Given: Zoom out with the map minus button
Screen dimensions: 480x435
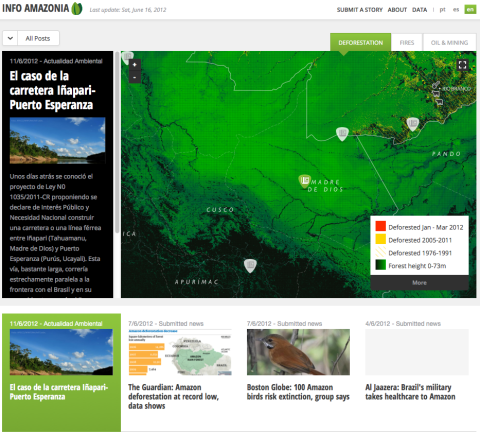Looking at the screenshot, I should click(x=135, y=77).
